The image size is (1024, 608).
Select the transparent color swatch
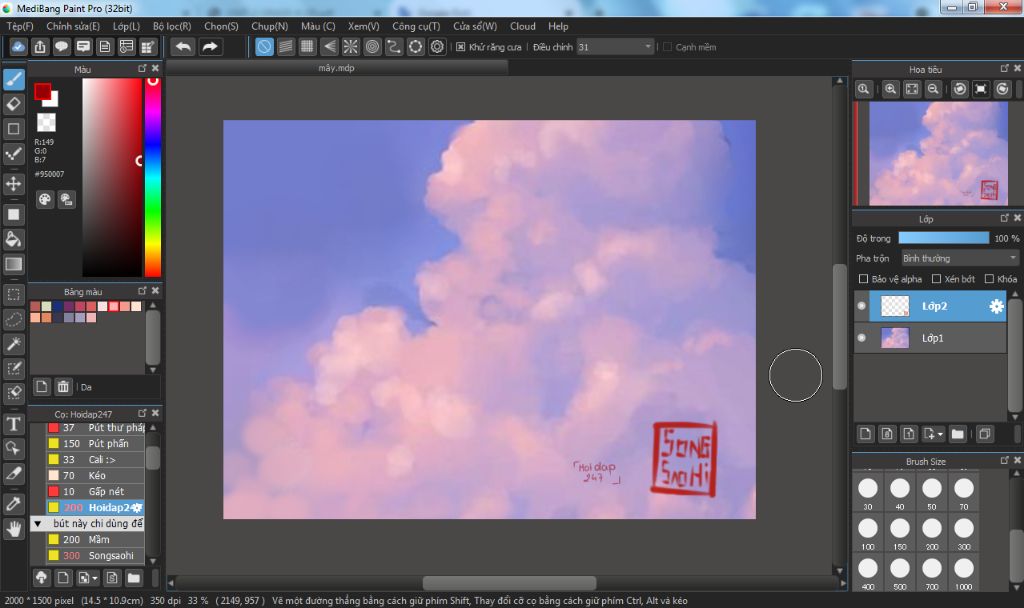[46, 122]
